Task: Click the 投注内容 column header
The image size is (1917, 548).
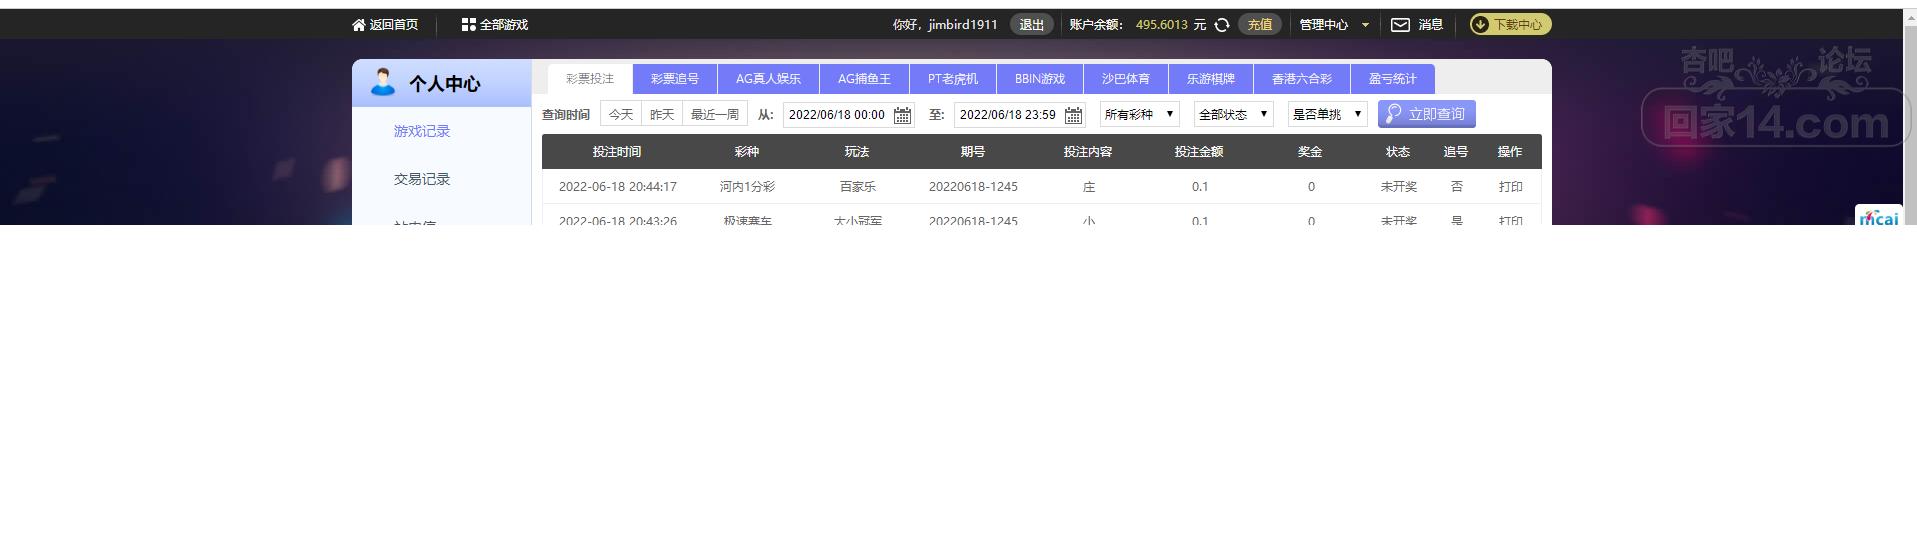Action: coord(1088,152)
